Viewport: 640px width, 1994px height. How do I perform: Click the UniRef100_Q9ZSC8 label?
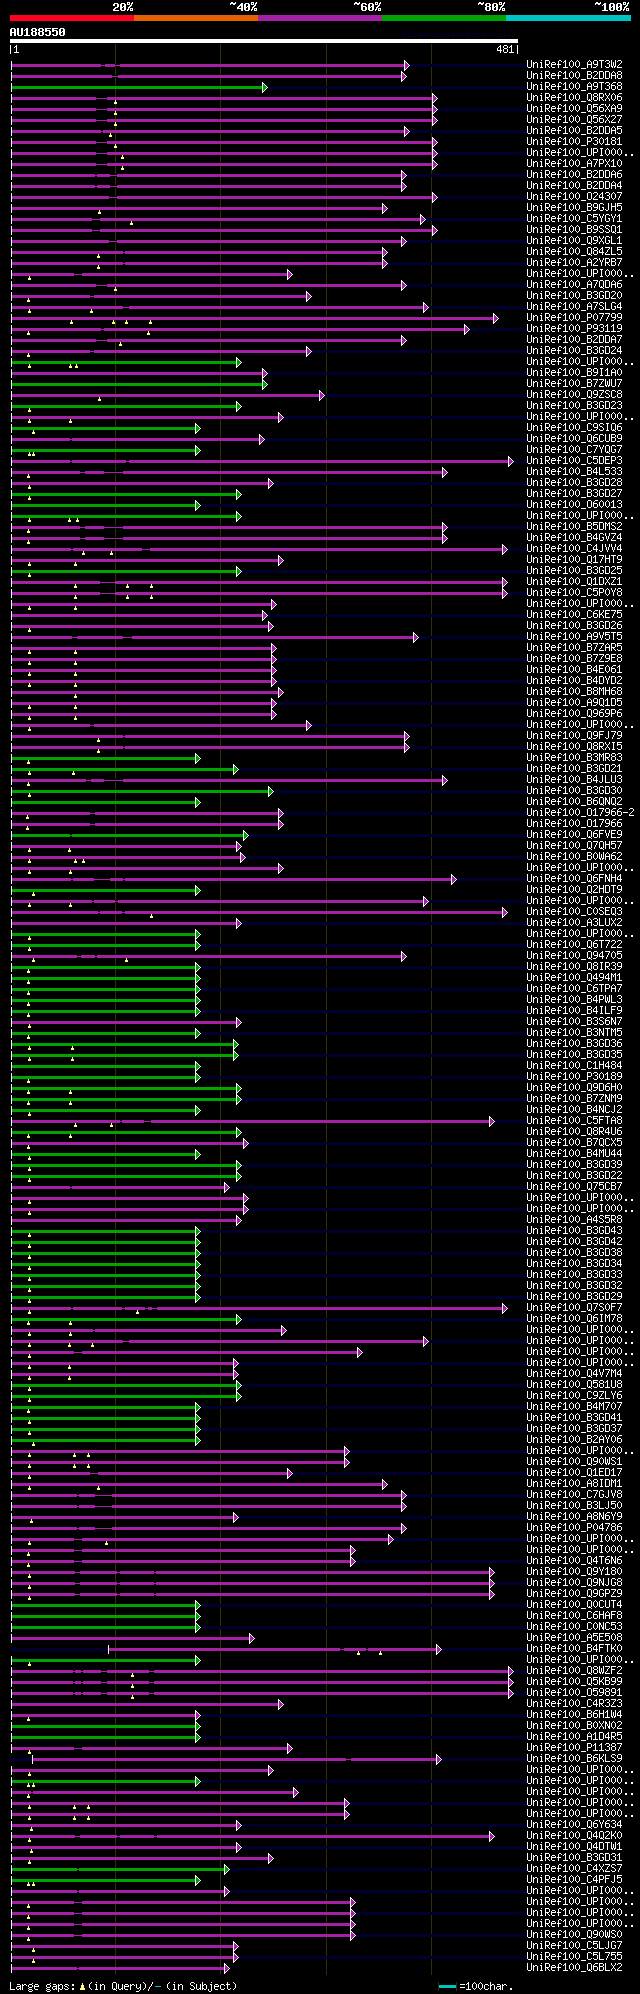(574, 394)
